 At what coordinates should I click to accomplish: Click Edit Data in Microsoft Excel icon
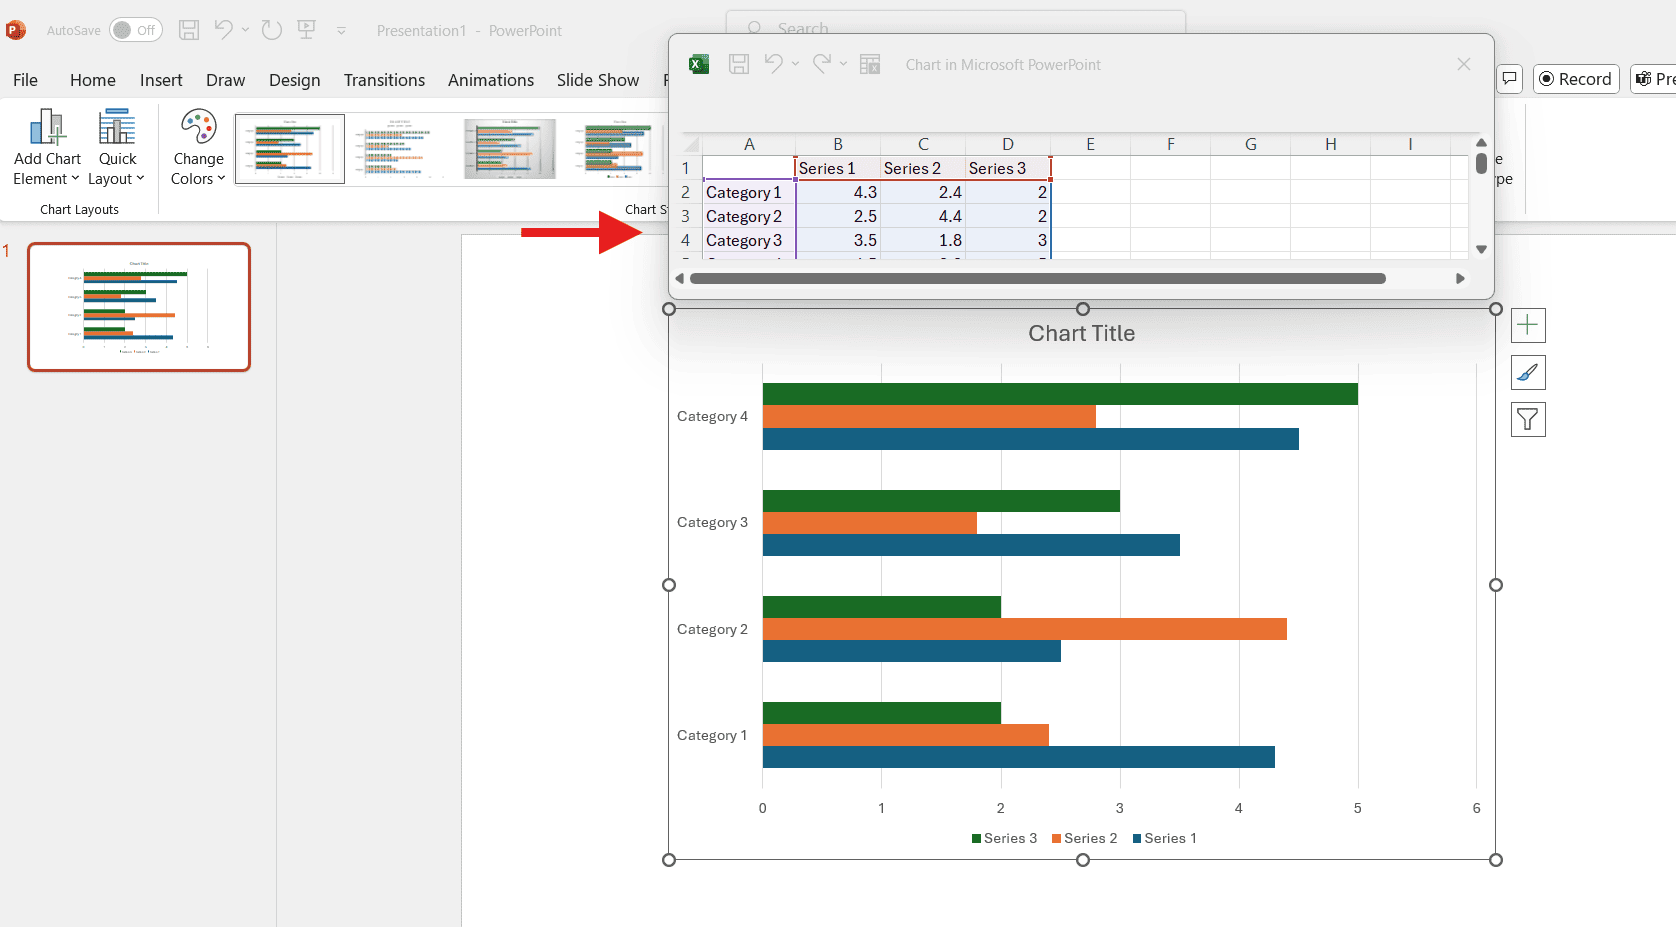point(870,64)
